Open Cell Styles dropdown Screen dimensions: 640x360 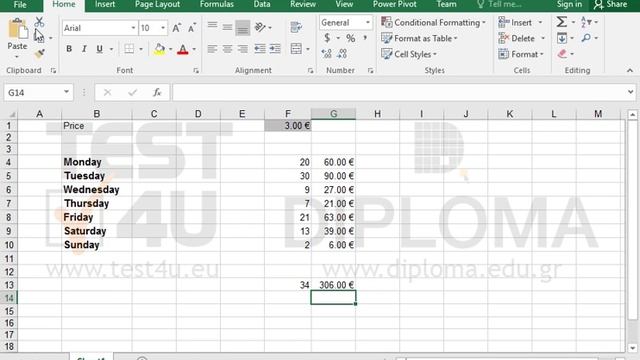409,54
